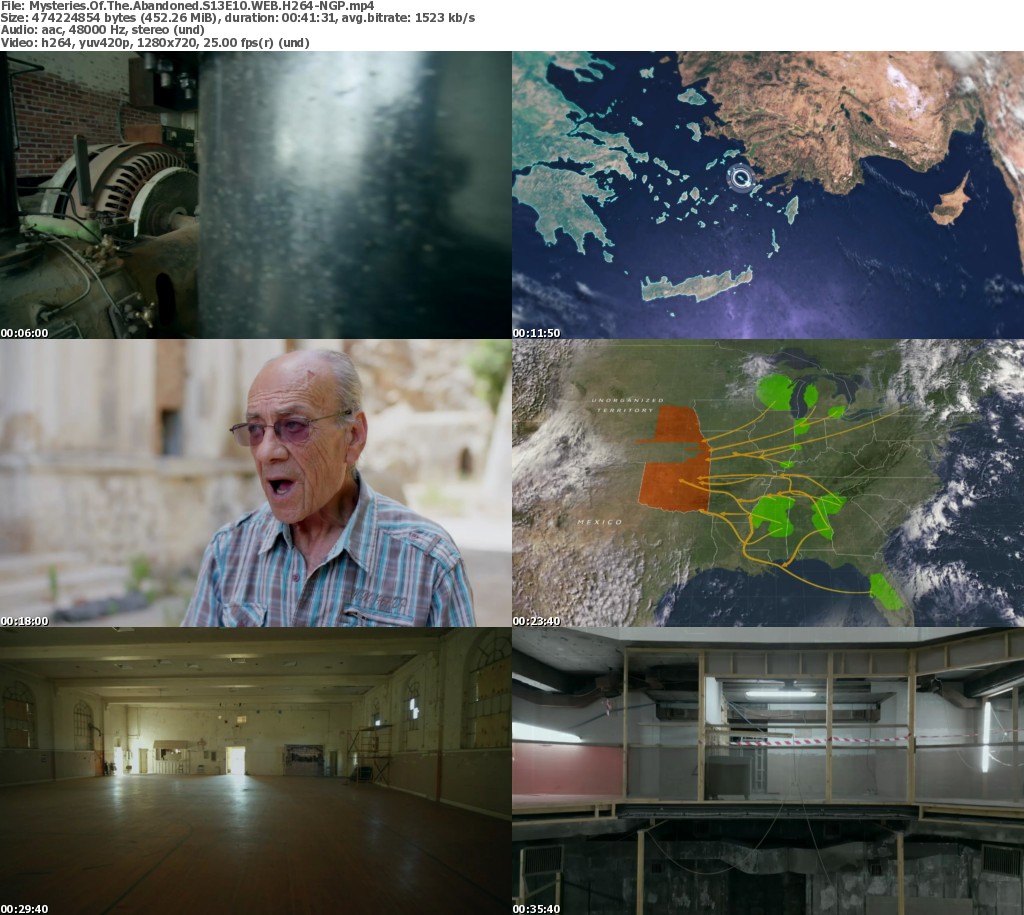This screenshot has height=915, width=1024.
Task: Click the 00:35:40 timestamp label
Action: tap(536, 909)
